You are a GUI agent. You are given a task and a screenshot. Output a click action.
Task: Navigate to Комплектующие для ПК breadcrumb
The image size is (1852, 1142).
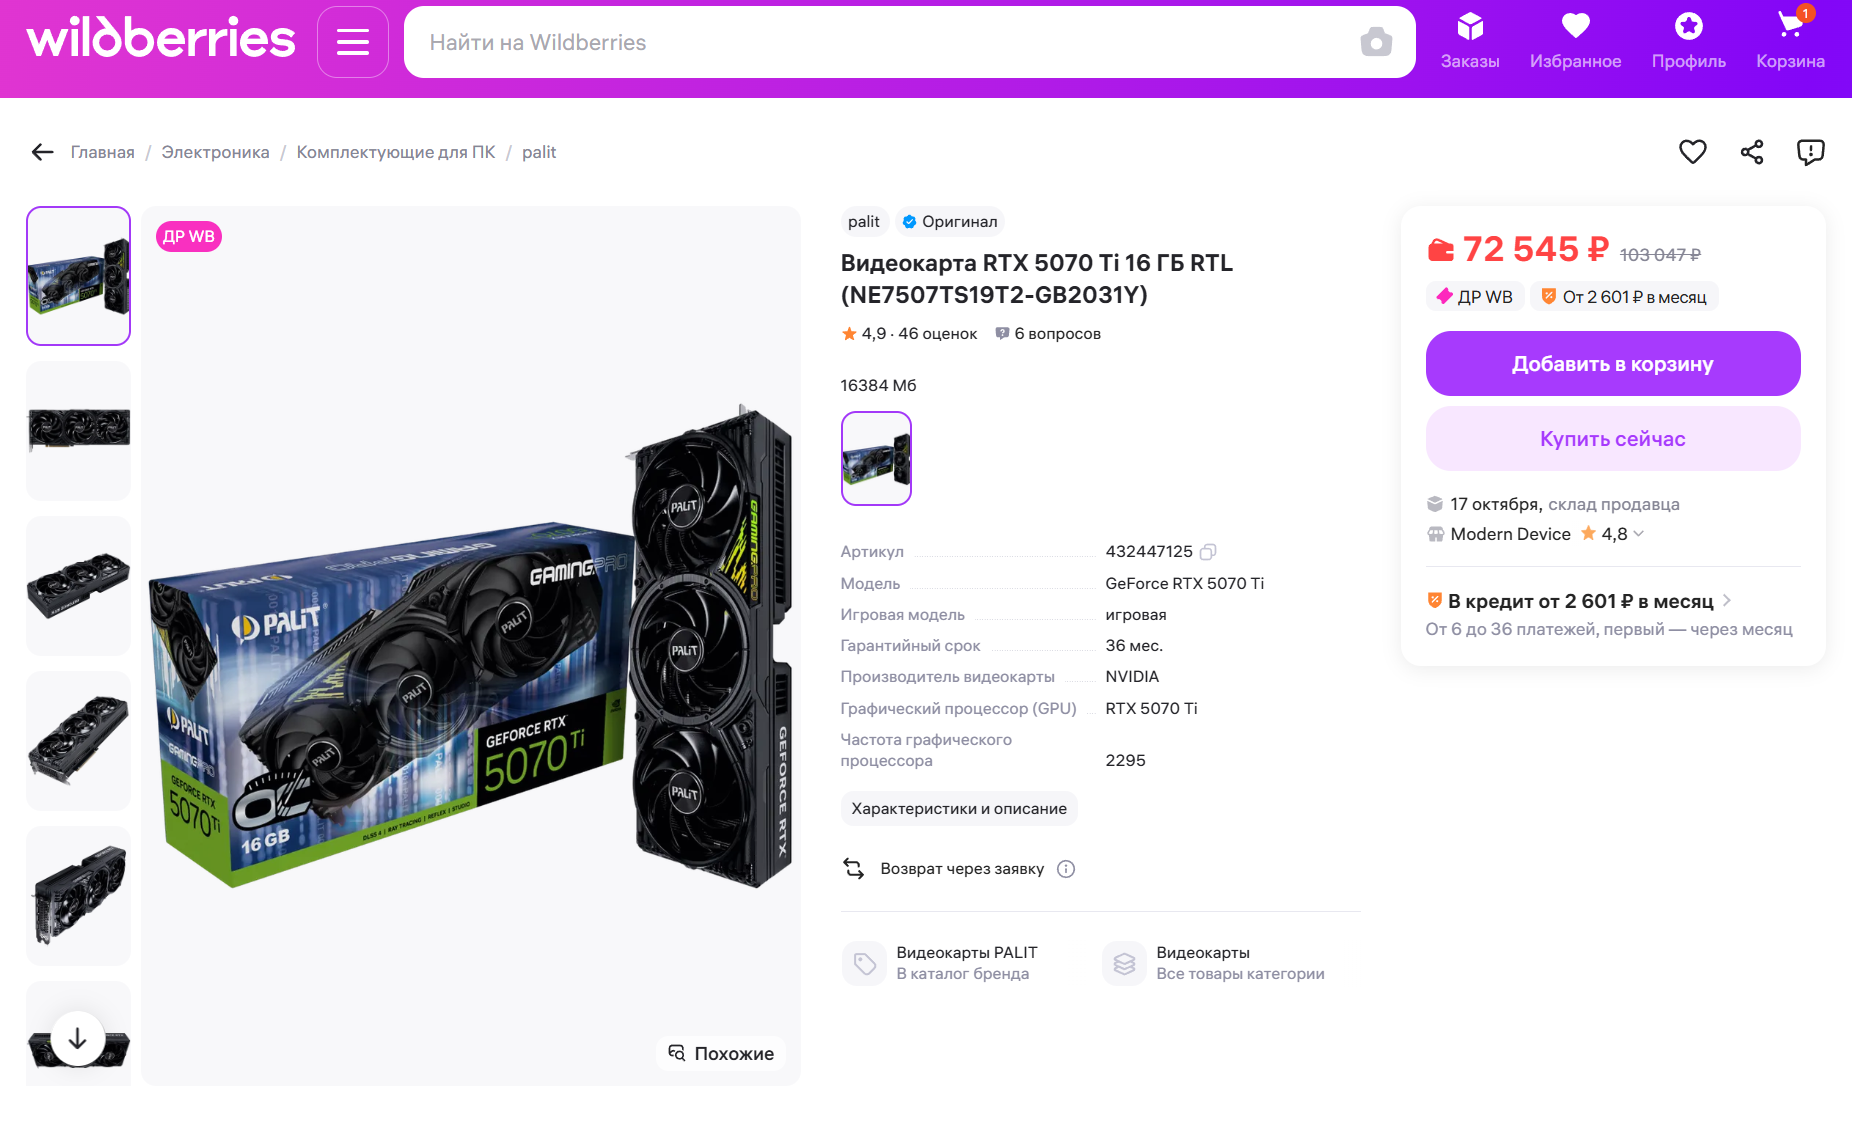click(x=396, y=152)
